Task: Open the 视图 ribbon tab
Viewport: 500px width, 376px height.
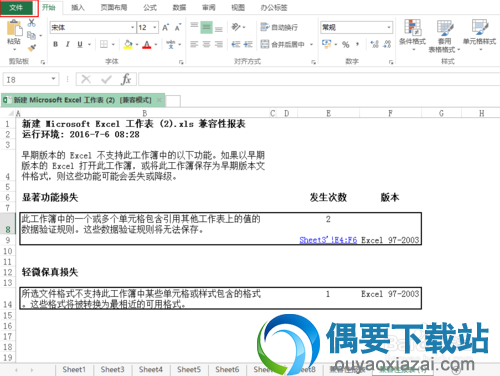Action: pyautogui.click(x=238, y=7)
